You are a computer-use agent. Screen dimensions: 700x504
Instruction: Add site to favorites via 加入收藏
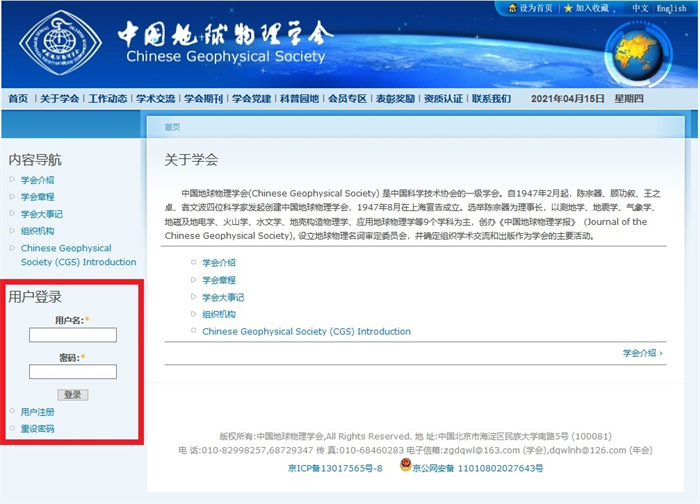(592, 8)
